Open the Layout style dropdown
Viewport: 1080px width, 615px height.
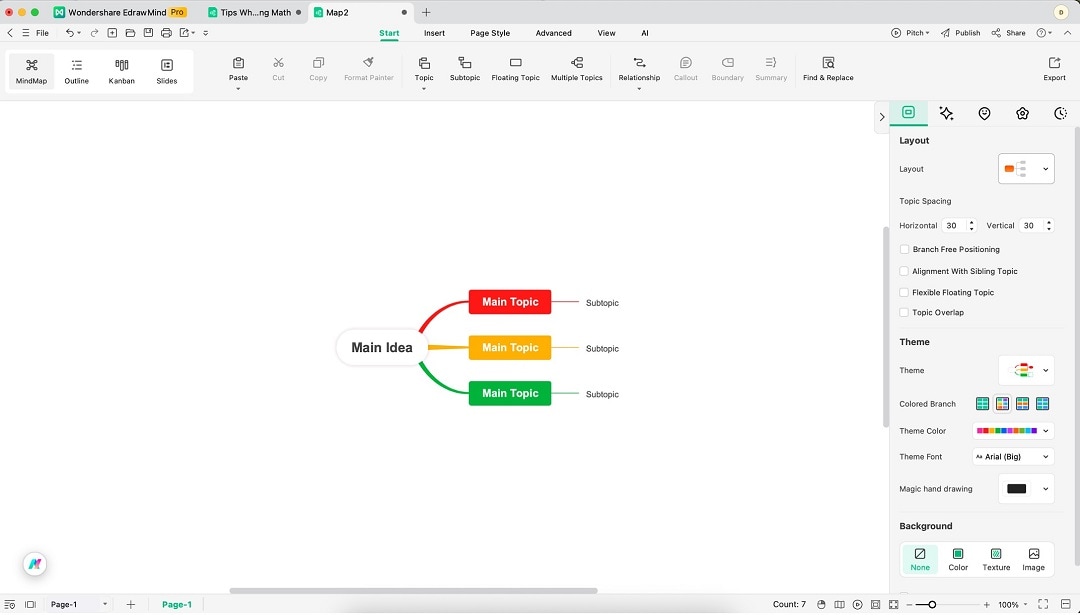click(1026, 168)
